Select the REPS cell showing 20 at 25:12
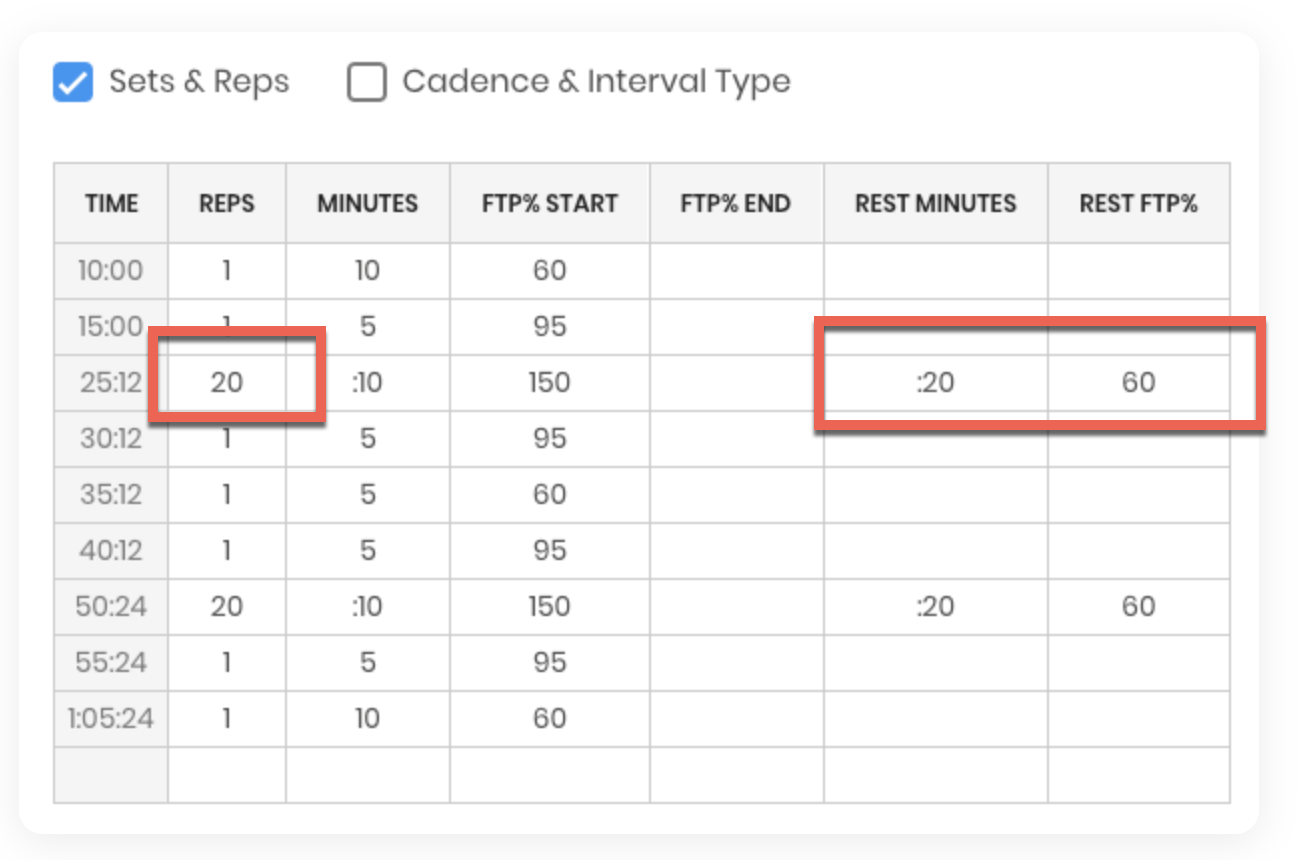This screenshot has height=860, width=1314. [227, 383]
